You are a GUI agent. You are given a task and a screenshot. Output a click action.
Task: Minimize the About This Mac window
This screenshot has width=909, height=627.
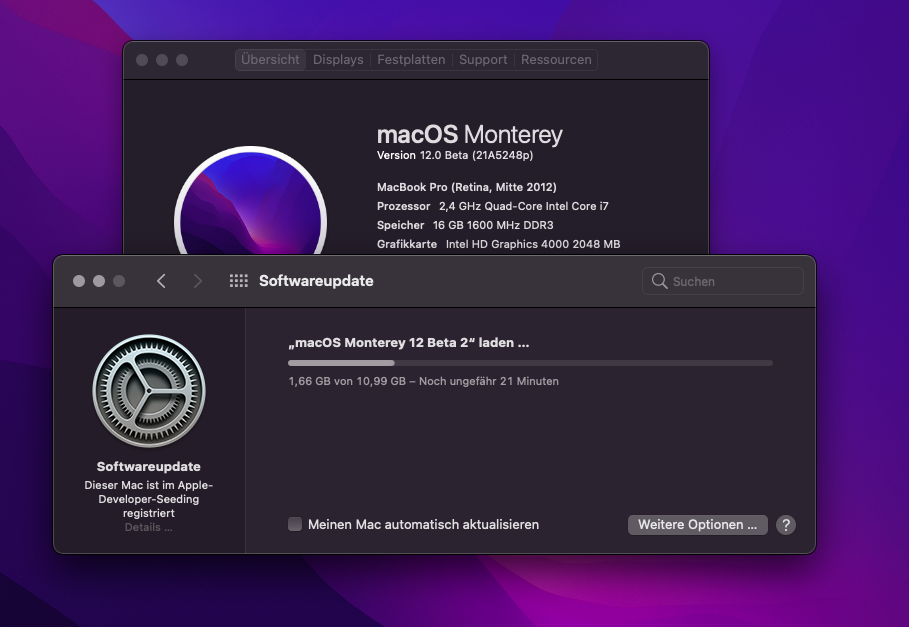click(162, 60)
